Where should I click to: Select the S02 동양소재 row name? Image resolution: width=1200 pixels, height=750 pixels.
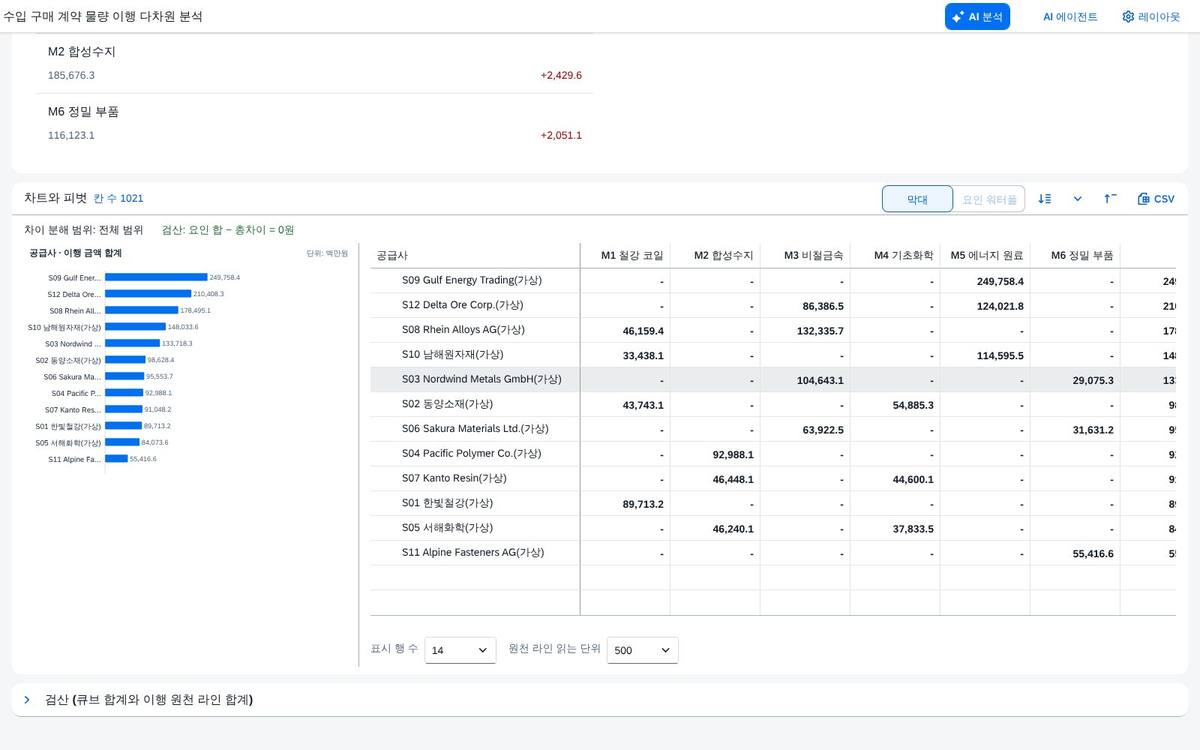pos(447,404)
